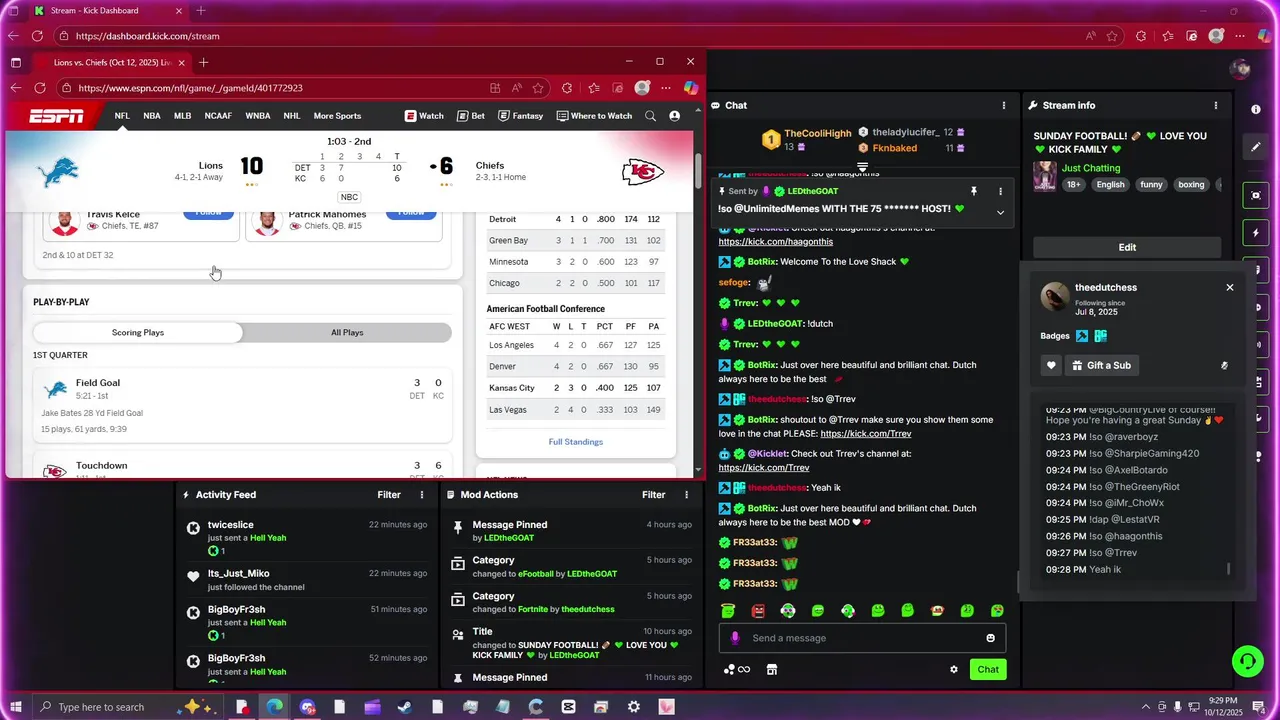Click the boxing stream tag
This screenshot has width=1280, height=720.
click(x=1191, y=184)
